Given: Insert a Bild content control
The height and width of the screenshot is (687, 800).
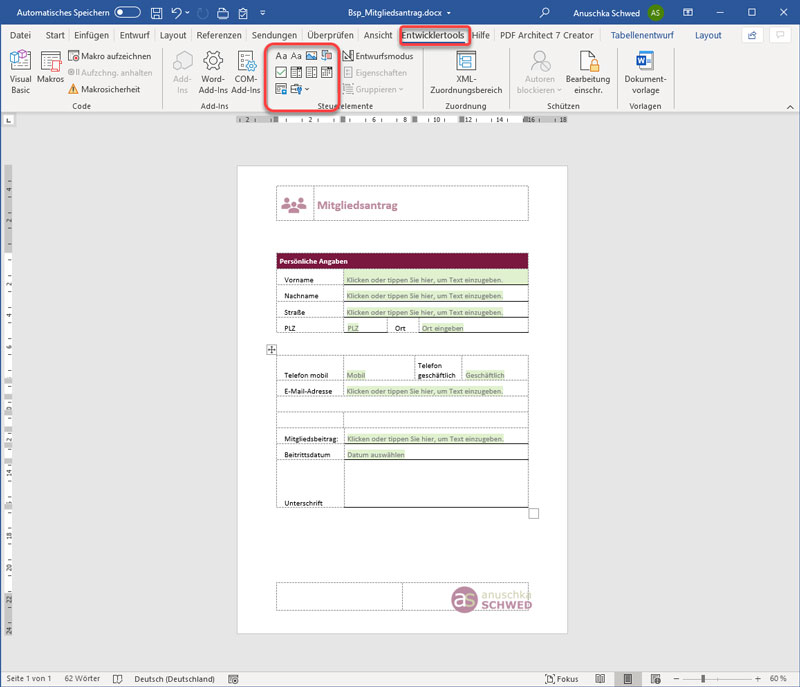Looking at the screenshot, I should tap(310, 56).
